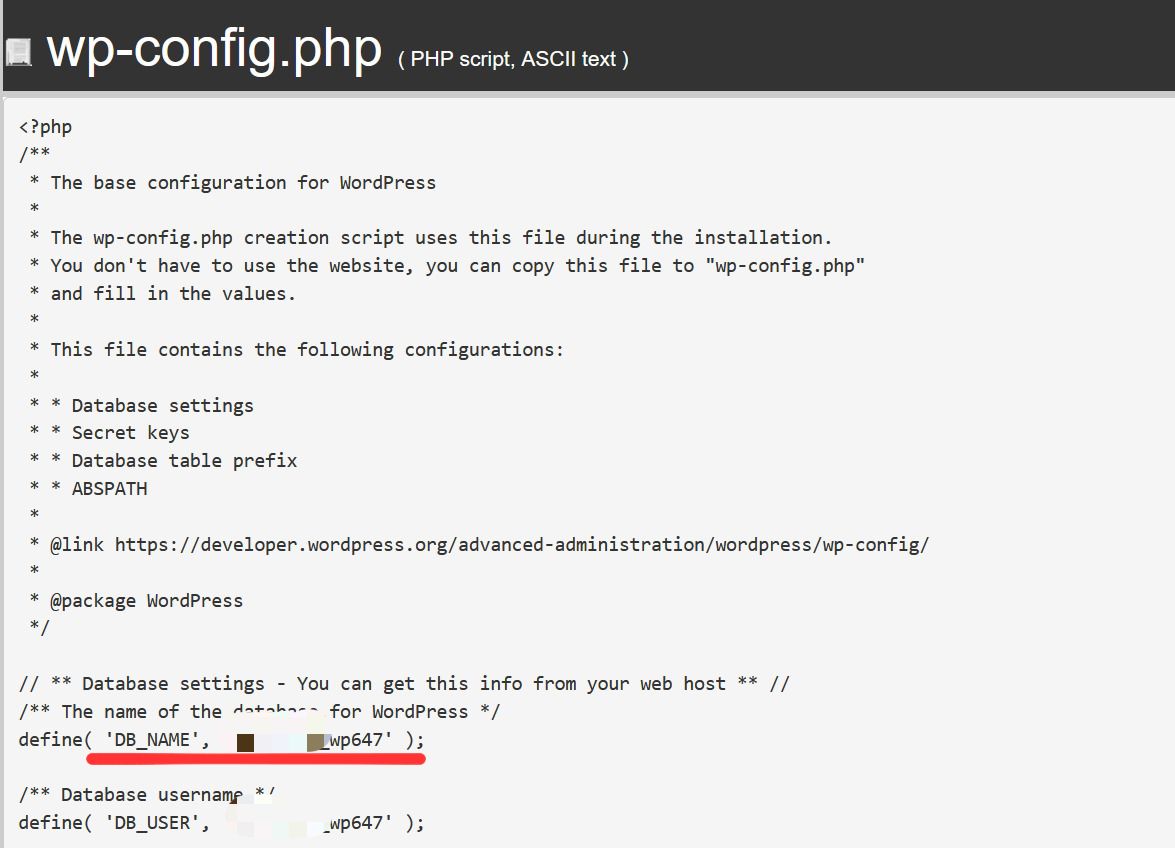Click the opening <?php tag line
Screen dimensions: 1175x848
(45, 127)
